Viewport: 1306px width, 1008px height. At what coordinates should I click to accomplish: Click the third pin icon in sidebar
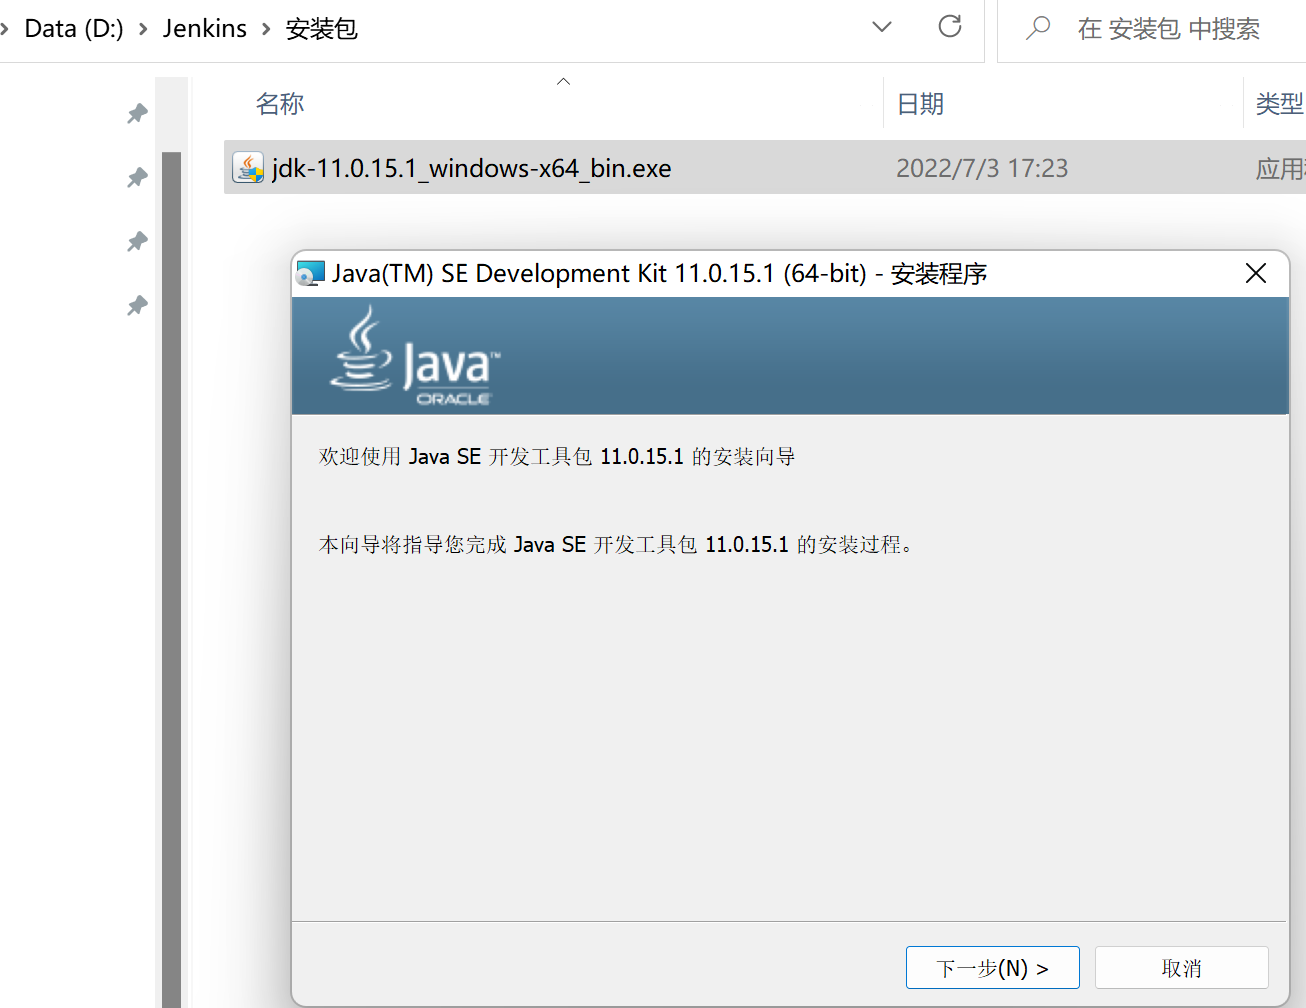pos(138,241)
